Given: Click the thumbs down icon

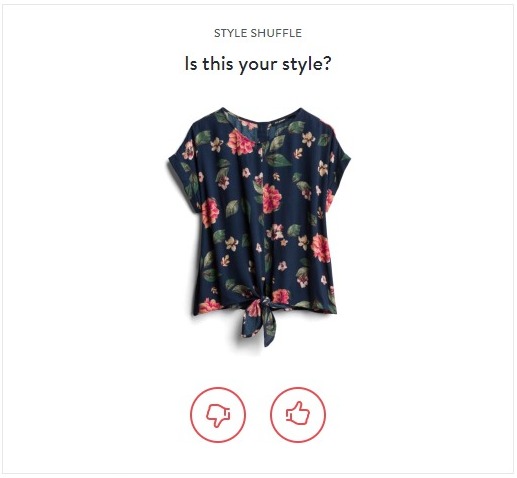Looking at the screenshot, I should (218, 414).
